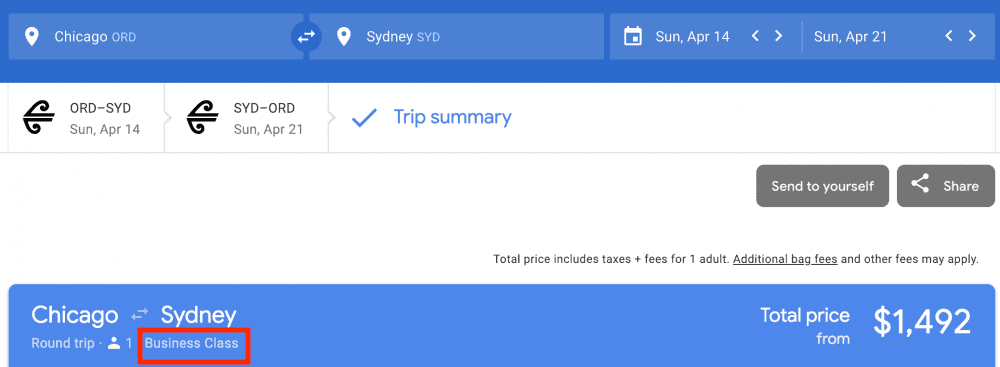Click the location pin beside Chicago ORD
The height and width of the screenshot is (367, 1000).
point(31,37)
